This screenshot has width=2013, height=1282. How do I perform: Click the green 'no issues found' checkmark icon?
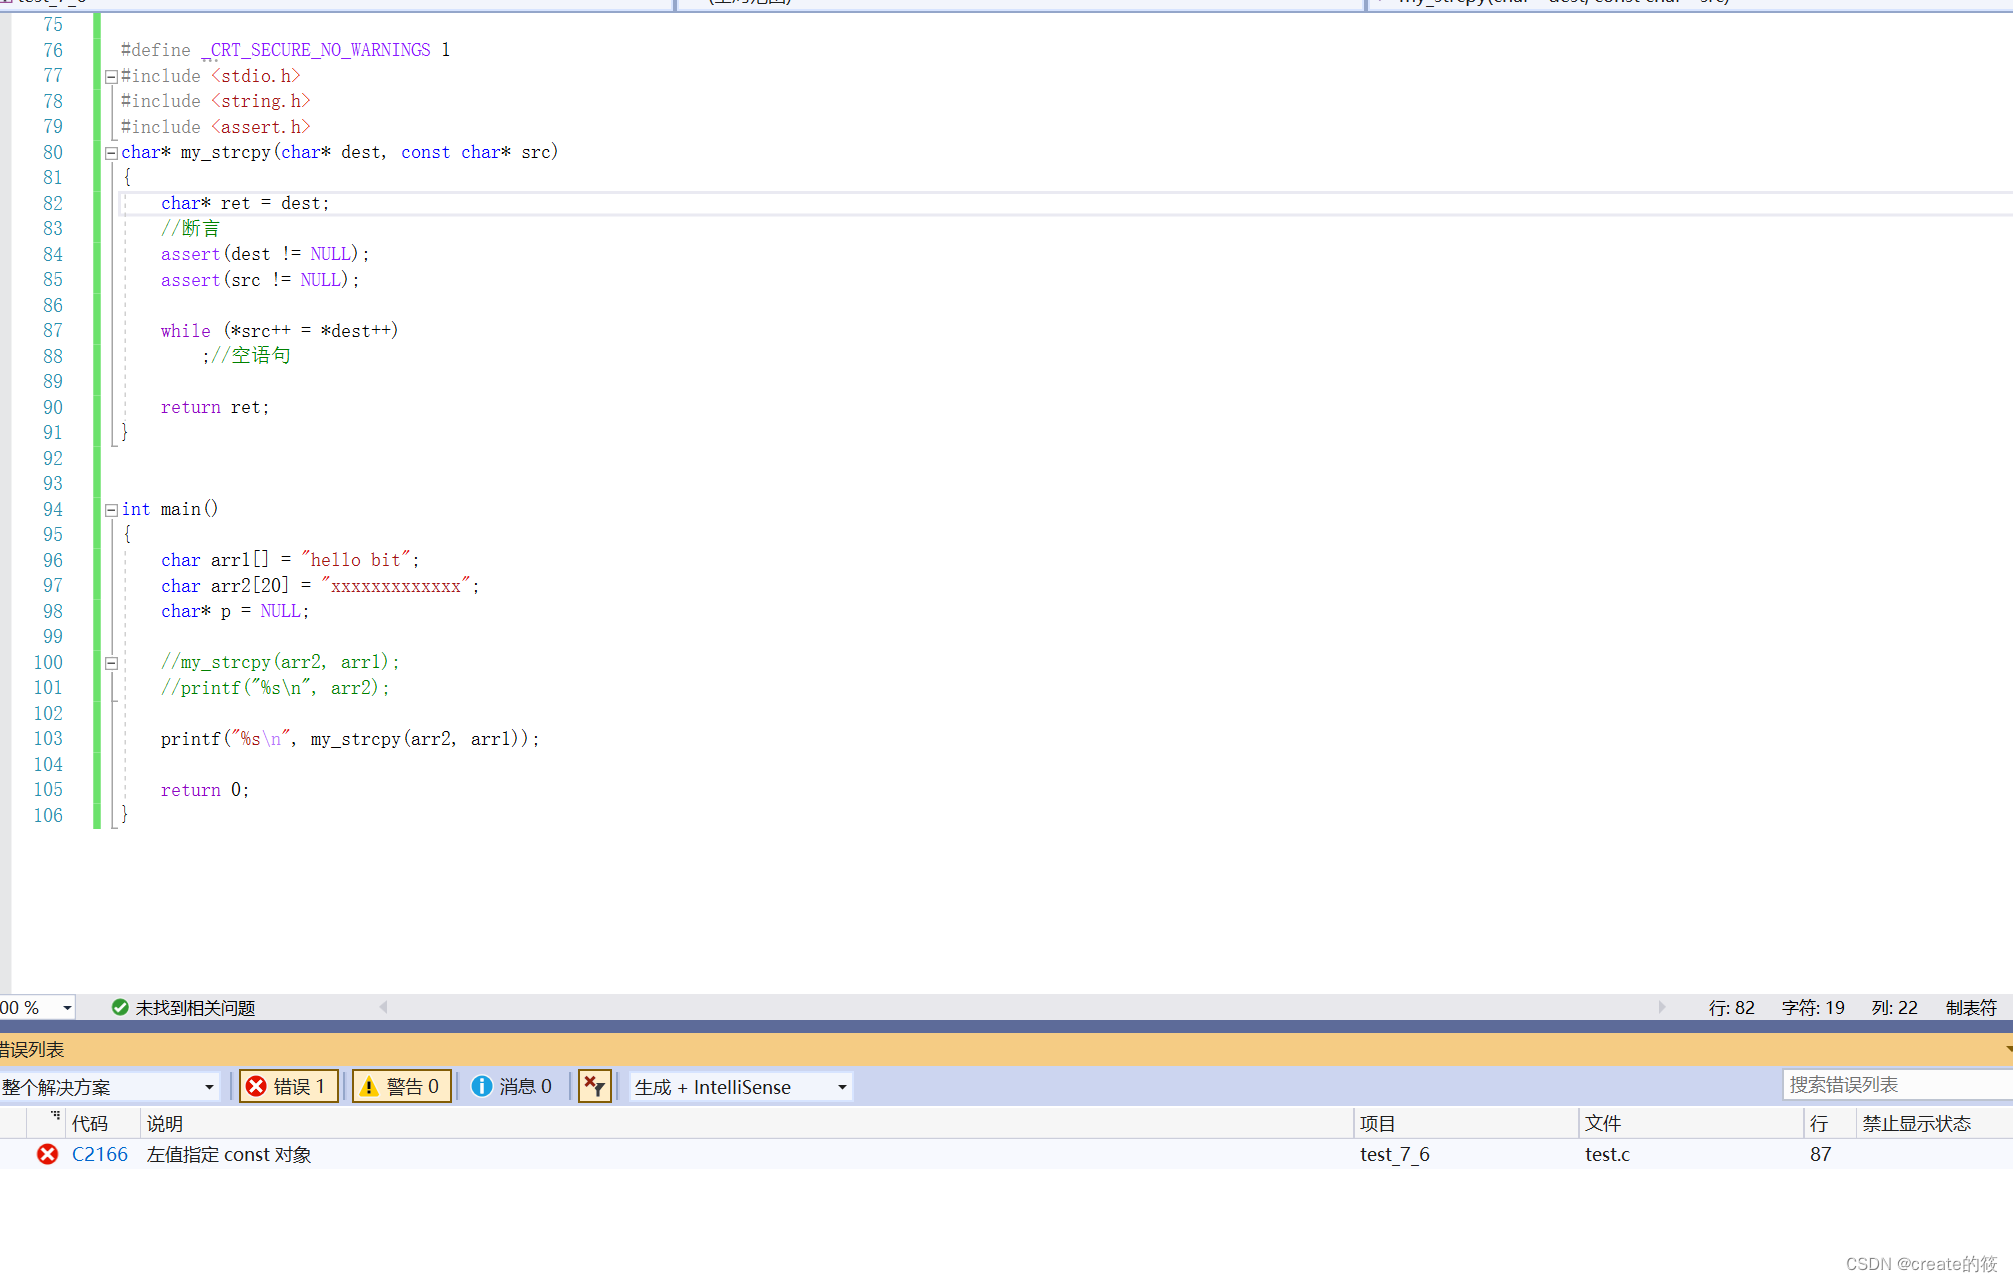(120, 1007)
